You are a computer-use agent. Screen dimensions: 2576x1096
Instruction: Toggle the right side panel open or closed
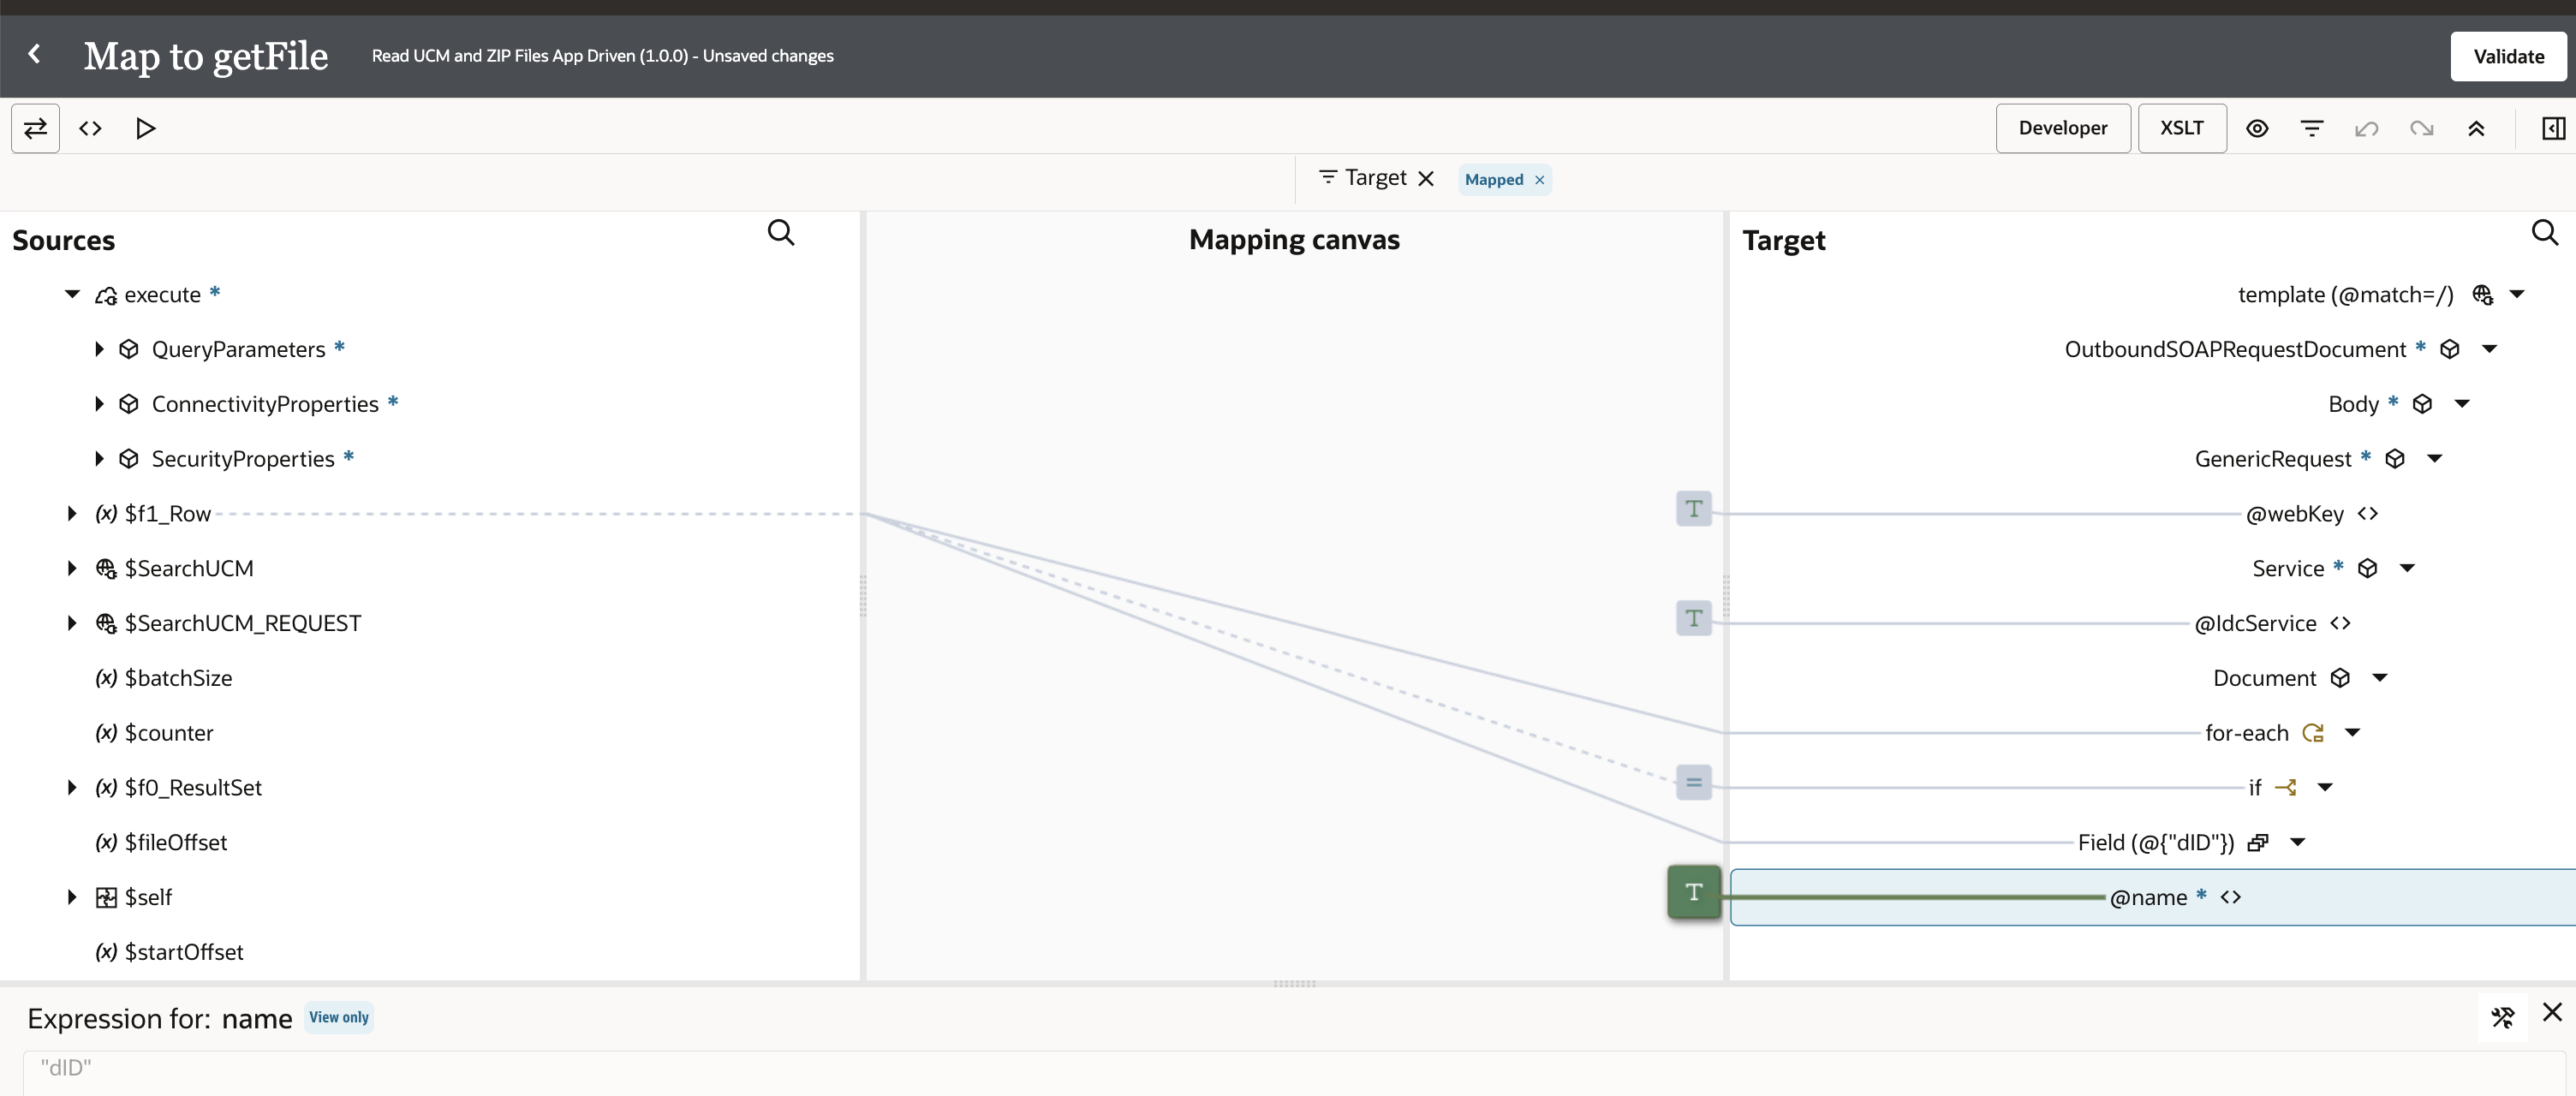coord(2553,128)
